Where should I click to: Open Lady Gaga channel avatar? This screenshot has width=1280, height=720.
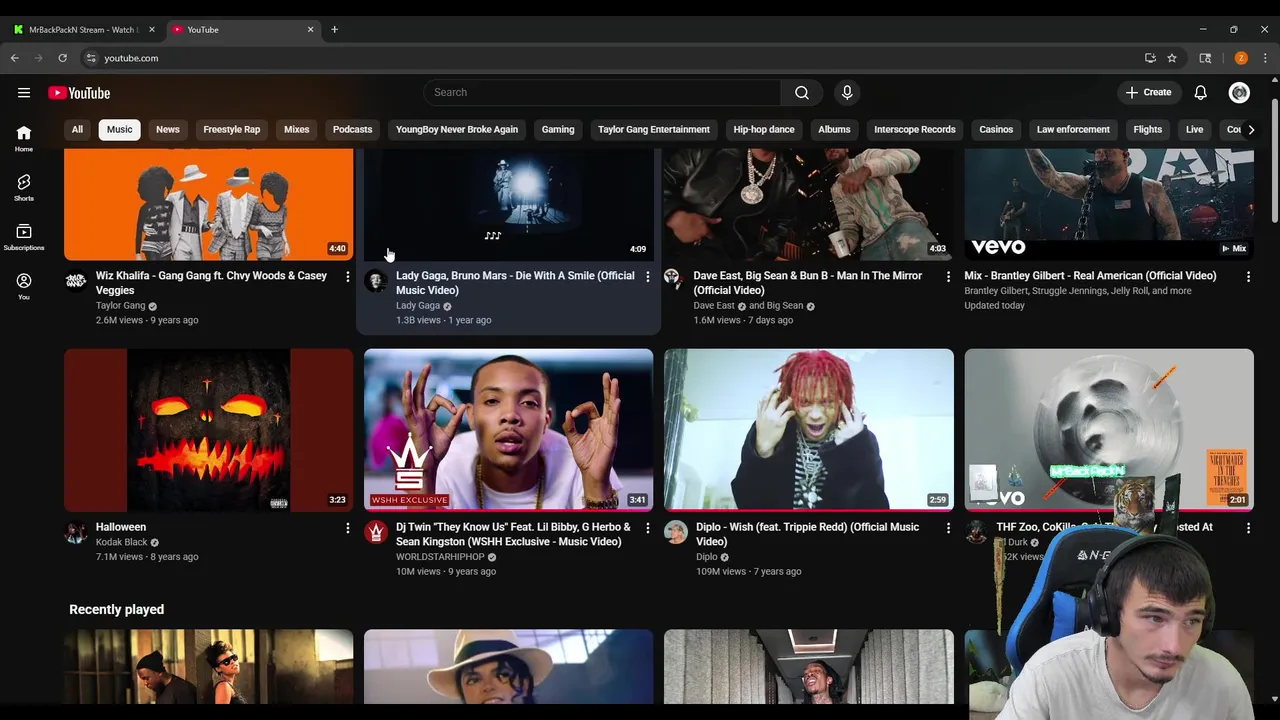[x=376, y=280]
